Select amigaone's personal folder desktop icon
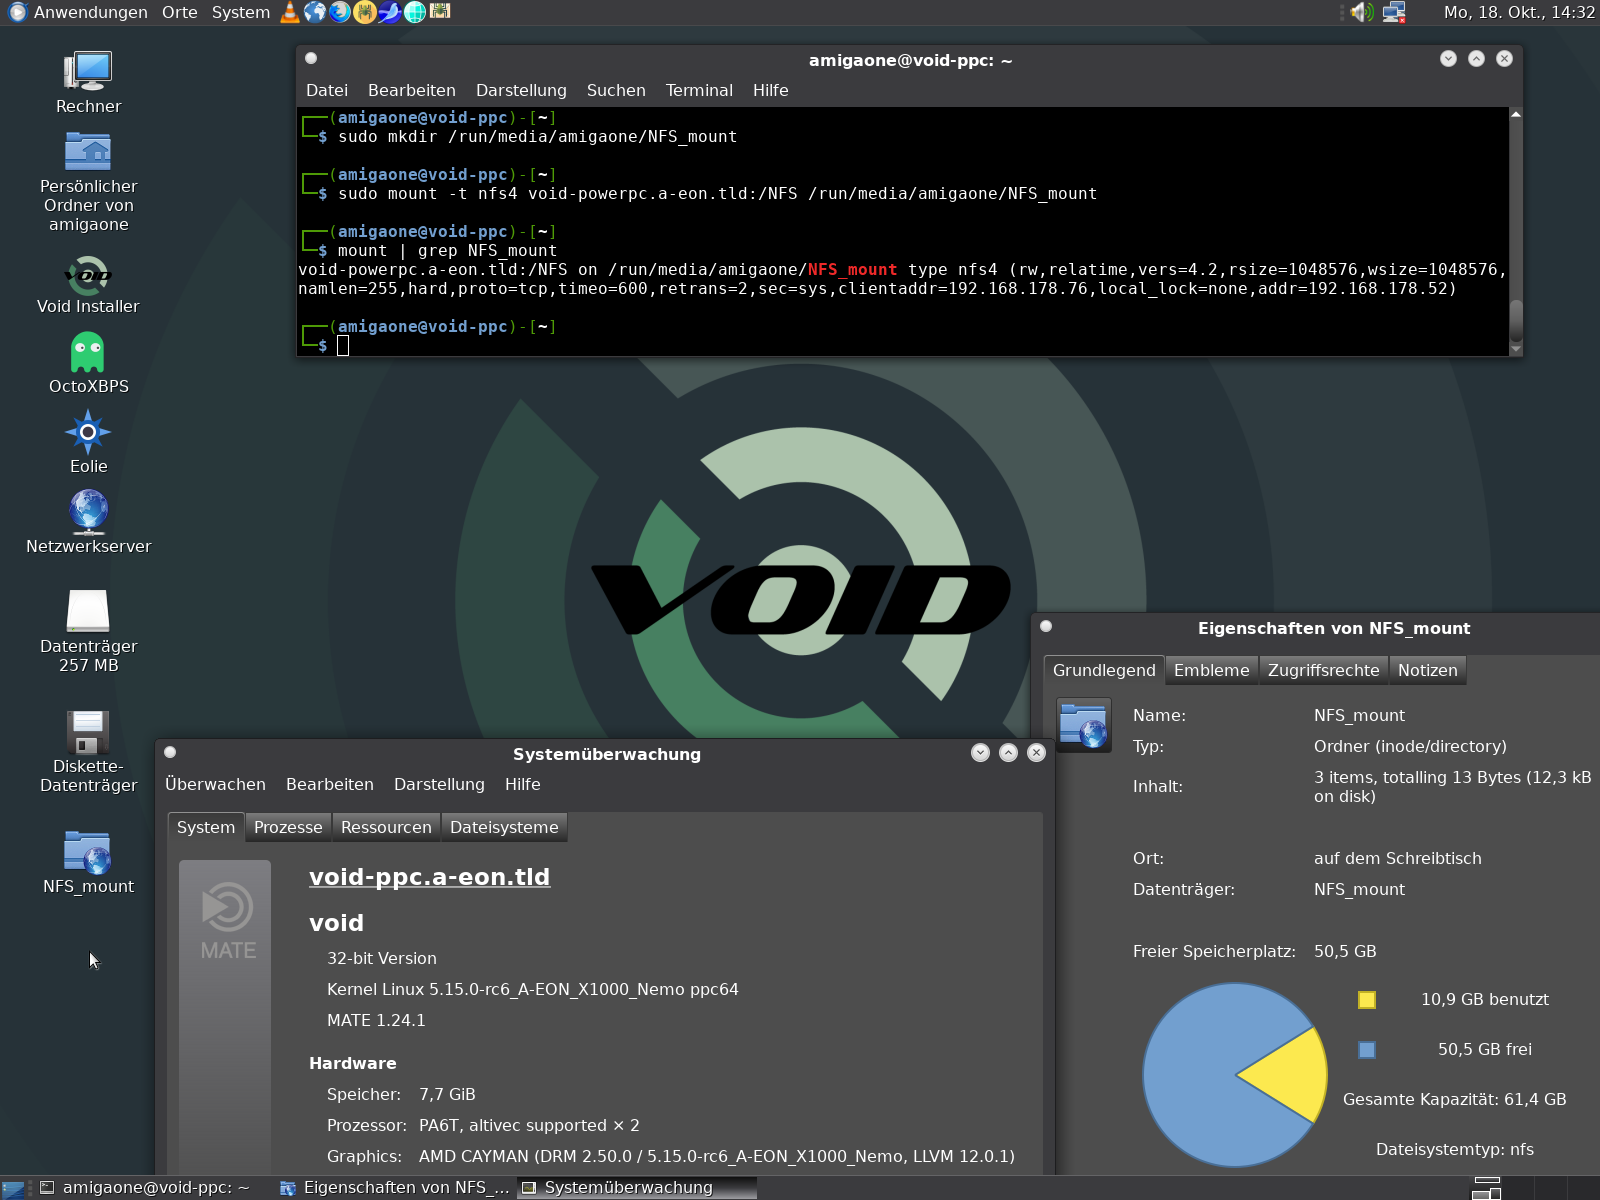Viewport: 1600px width, 1200px height. pos(88,181)
